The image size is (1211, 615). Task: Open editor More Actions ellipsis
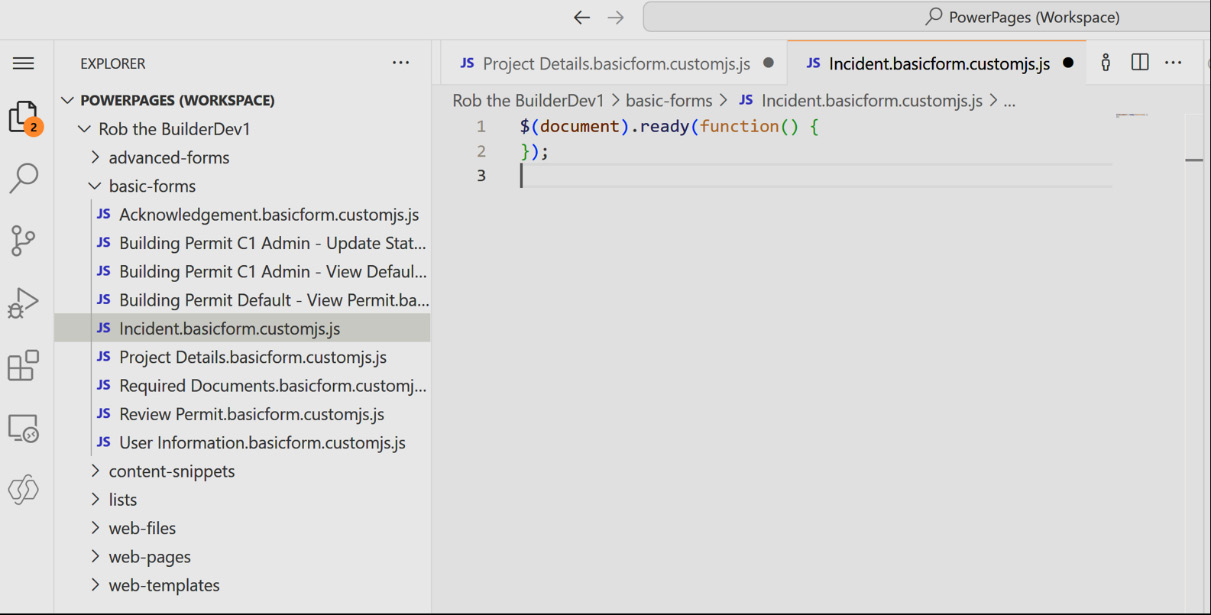1174,62
